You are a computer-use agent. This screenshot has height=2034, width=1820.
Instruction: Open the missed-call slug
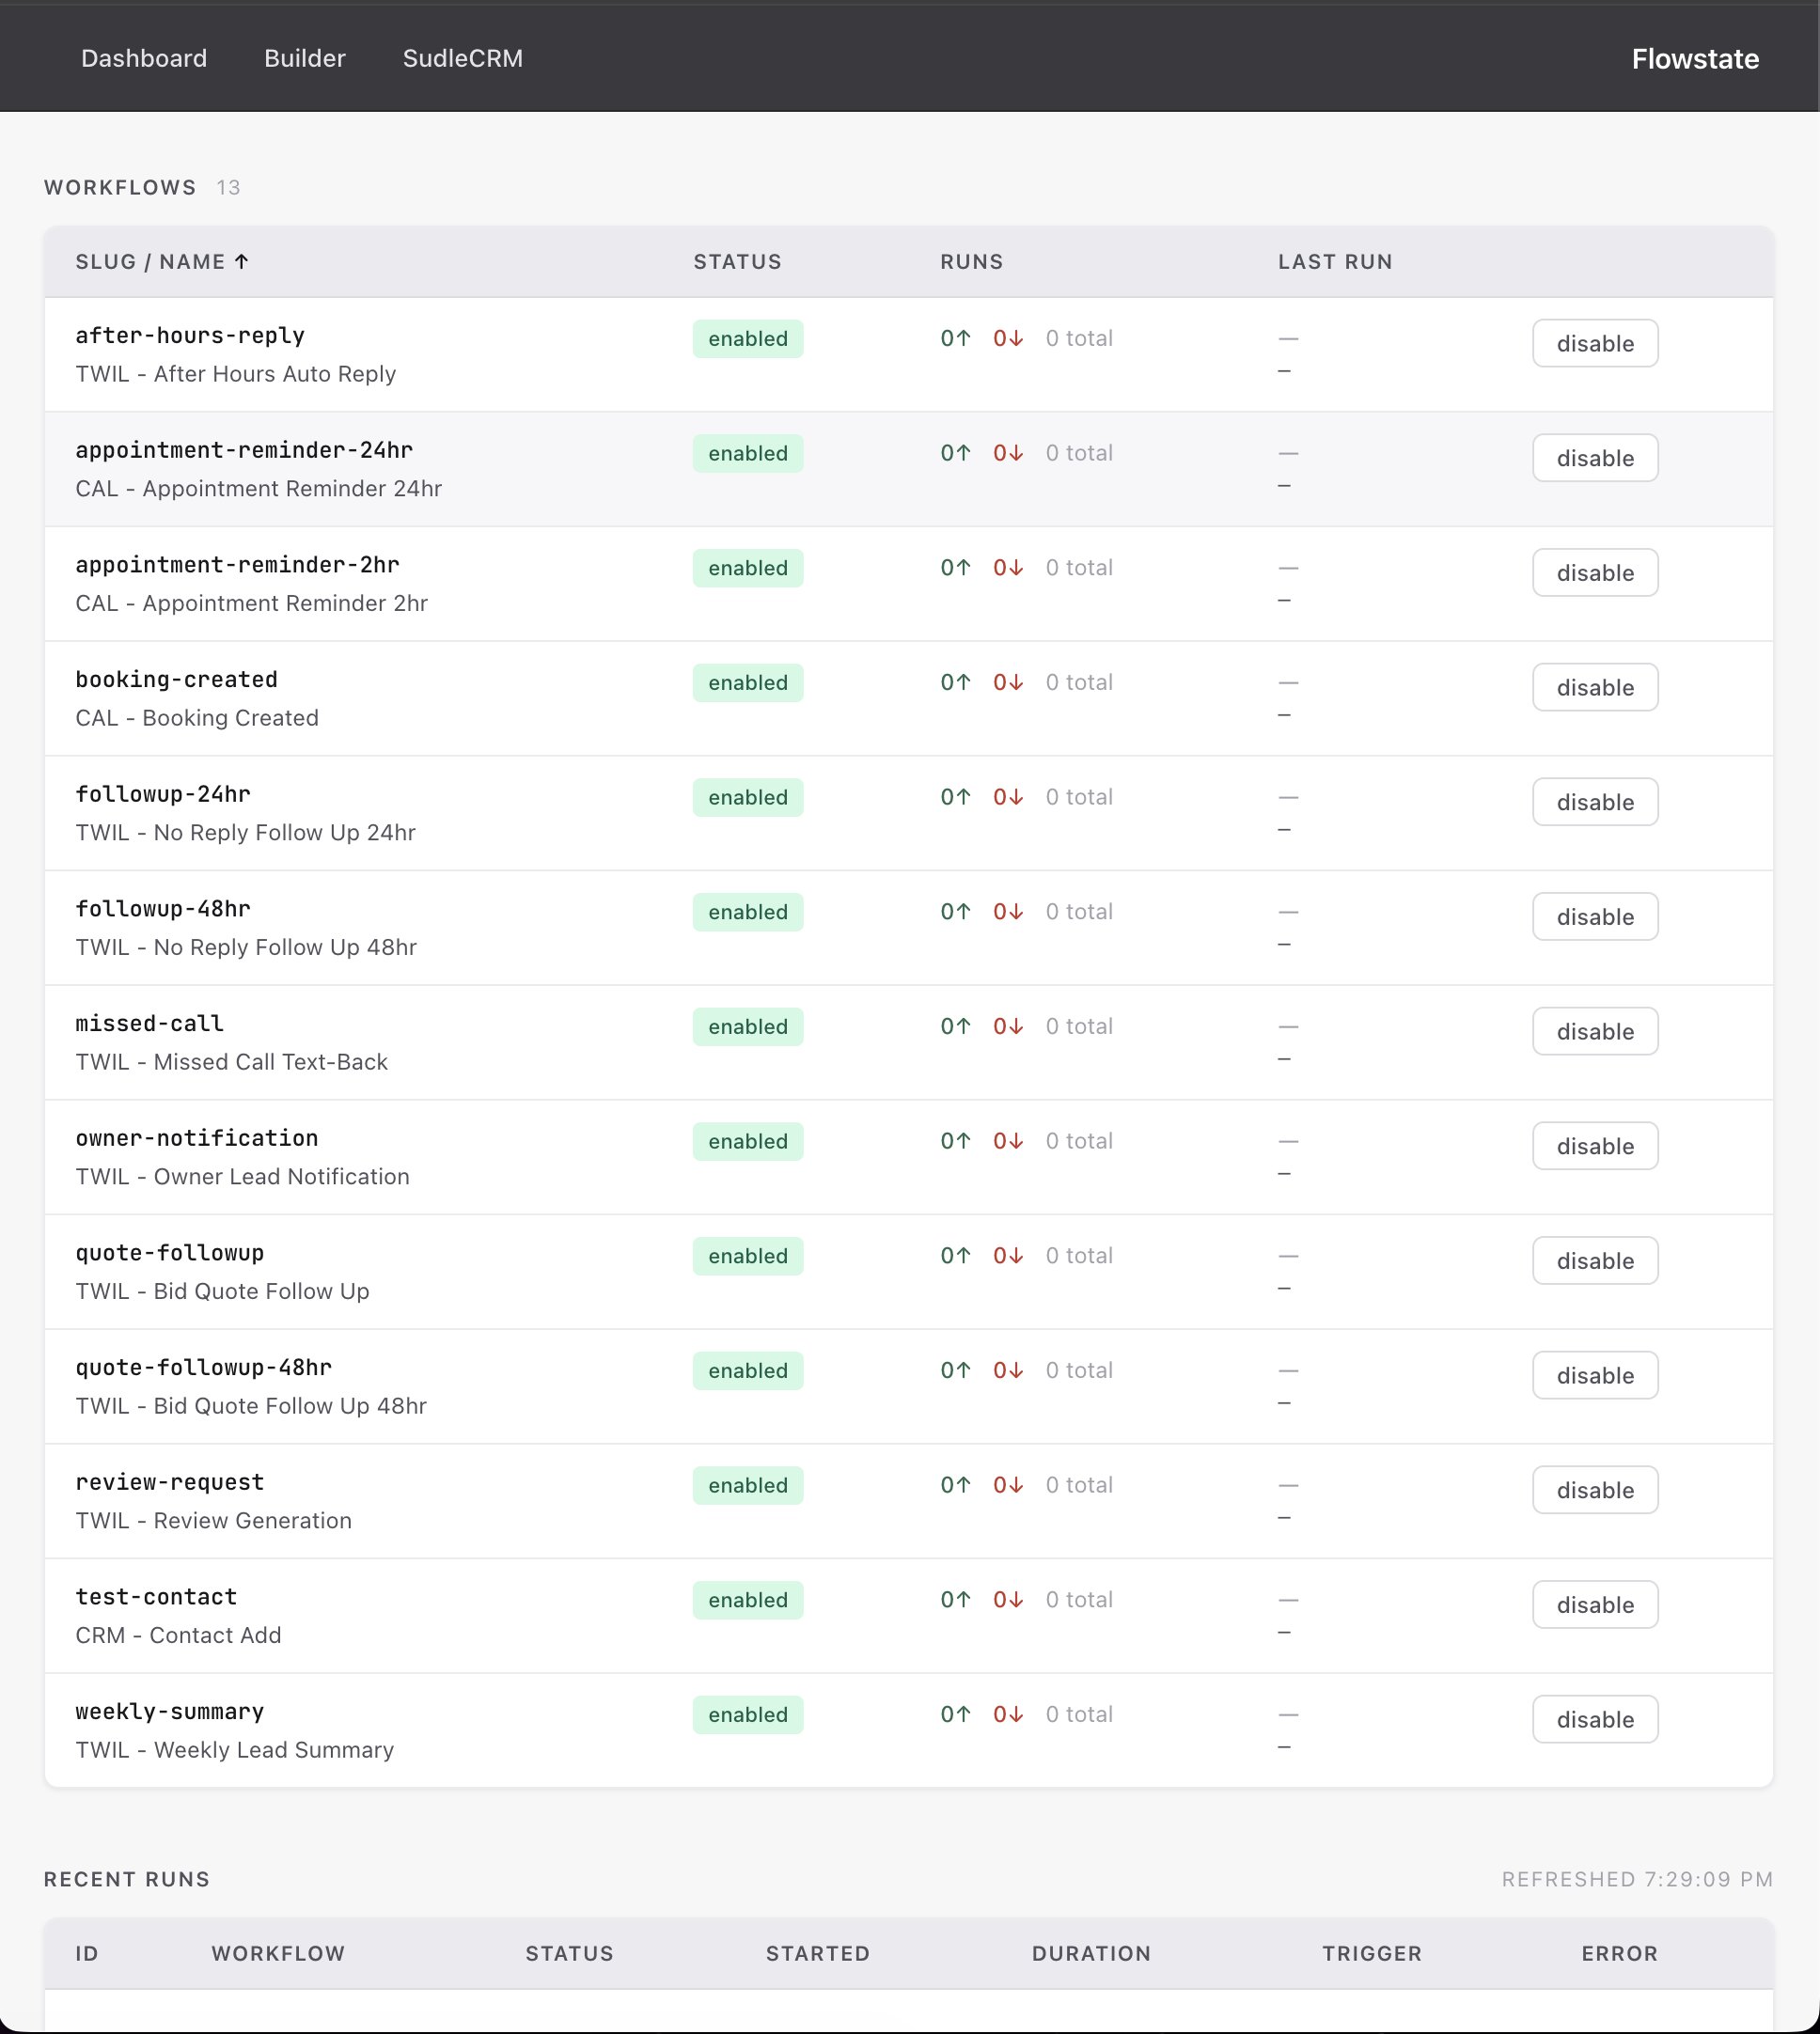(x=150, y=1024)
